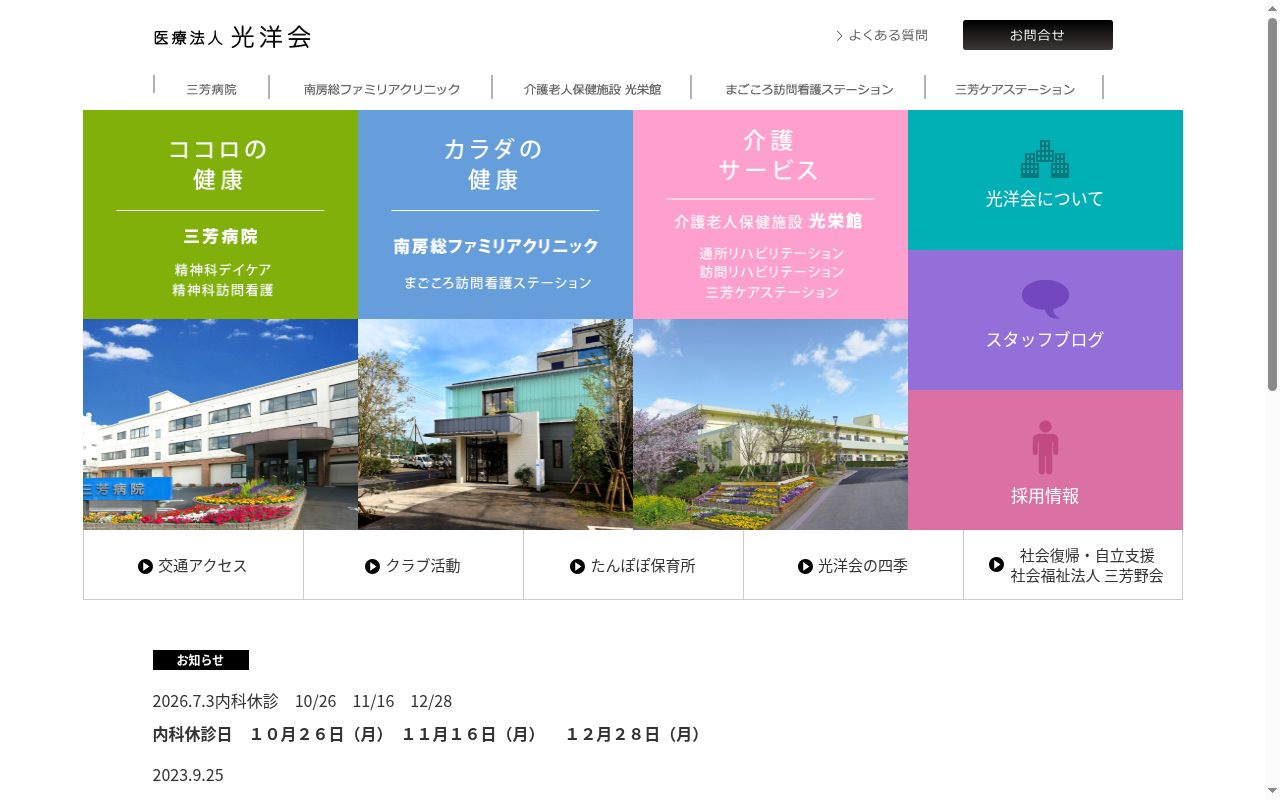
Task: Open the 光洋会について tile
Action: coord(1045,180)
